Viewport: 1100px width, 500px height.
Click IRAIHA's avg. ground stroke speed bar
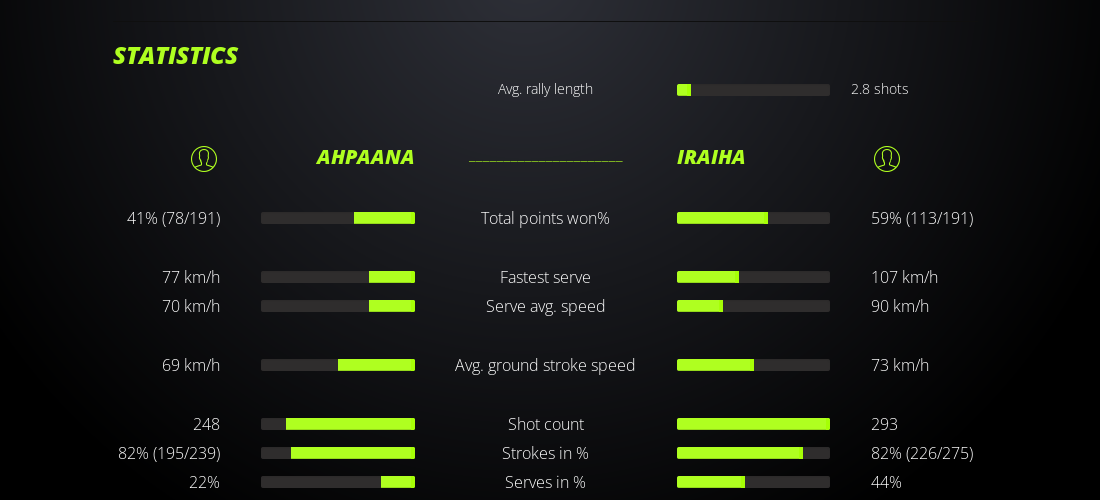pos(753,365)
